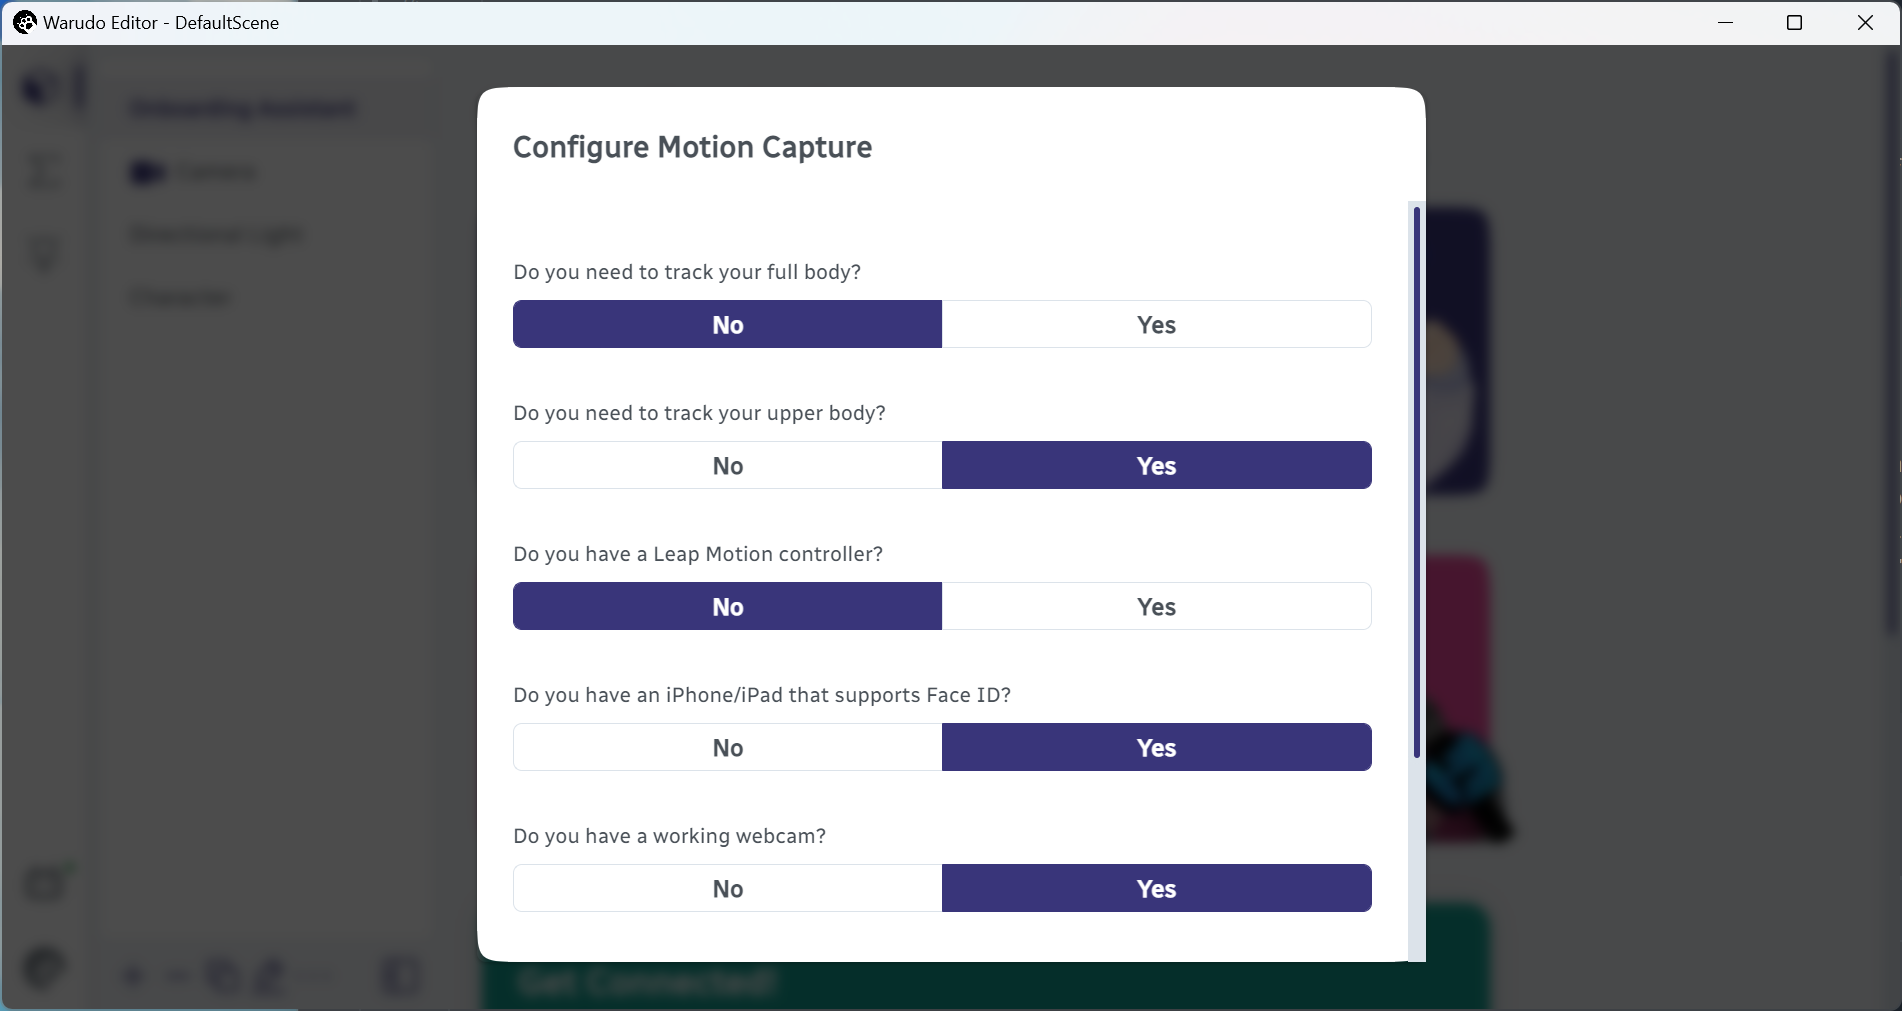Click the add asset plus icon
This screenshot has height=1011, width=1902.
point(133,975)
